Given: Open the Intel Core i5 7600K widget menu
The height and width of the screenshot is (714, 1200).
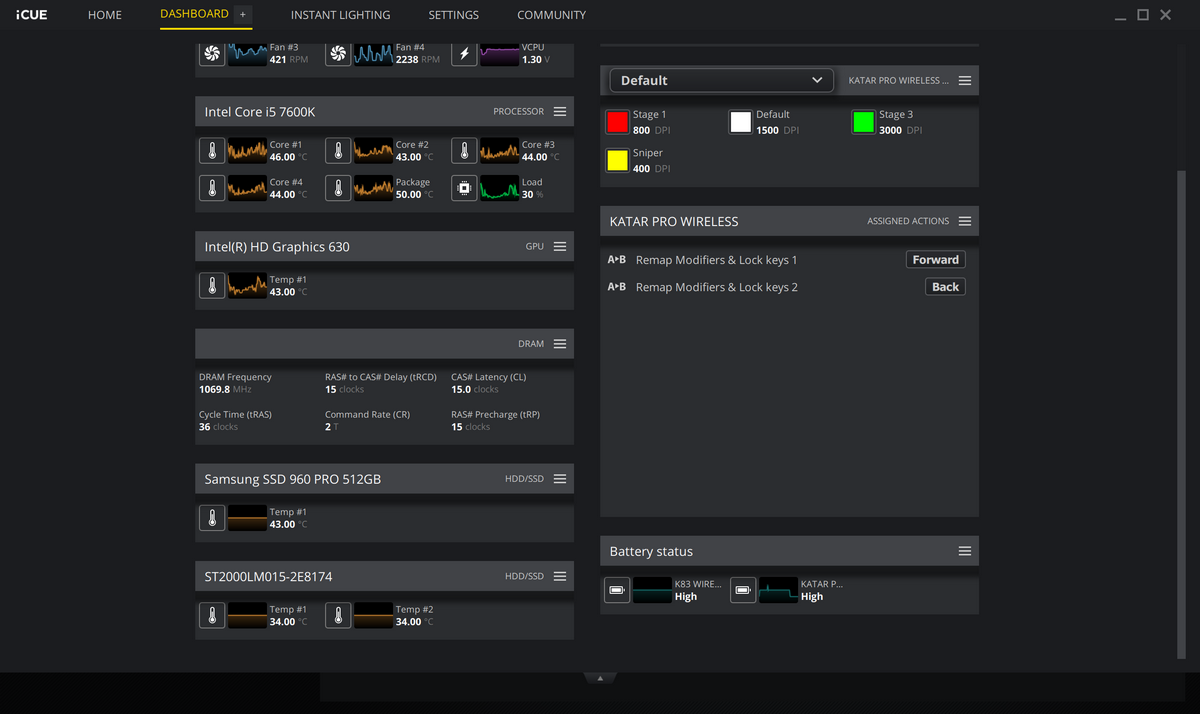Looking at the screenshot, I should [x=560, y=112].
